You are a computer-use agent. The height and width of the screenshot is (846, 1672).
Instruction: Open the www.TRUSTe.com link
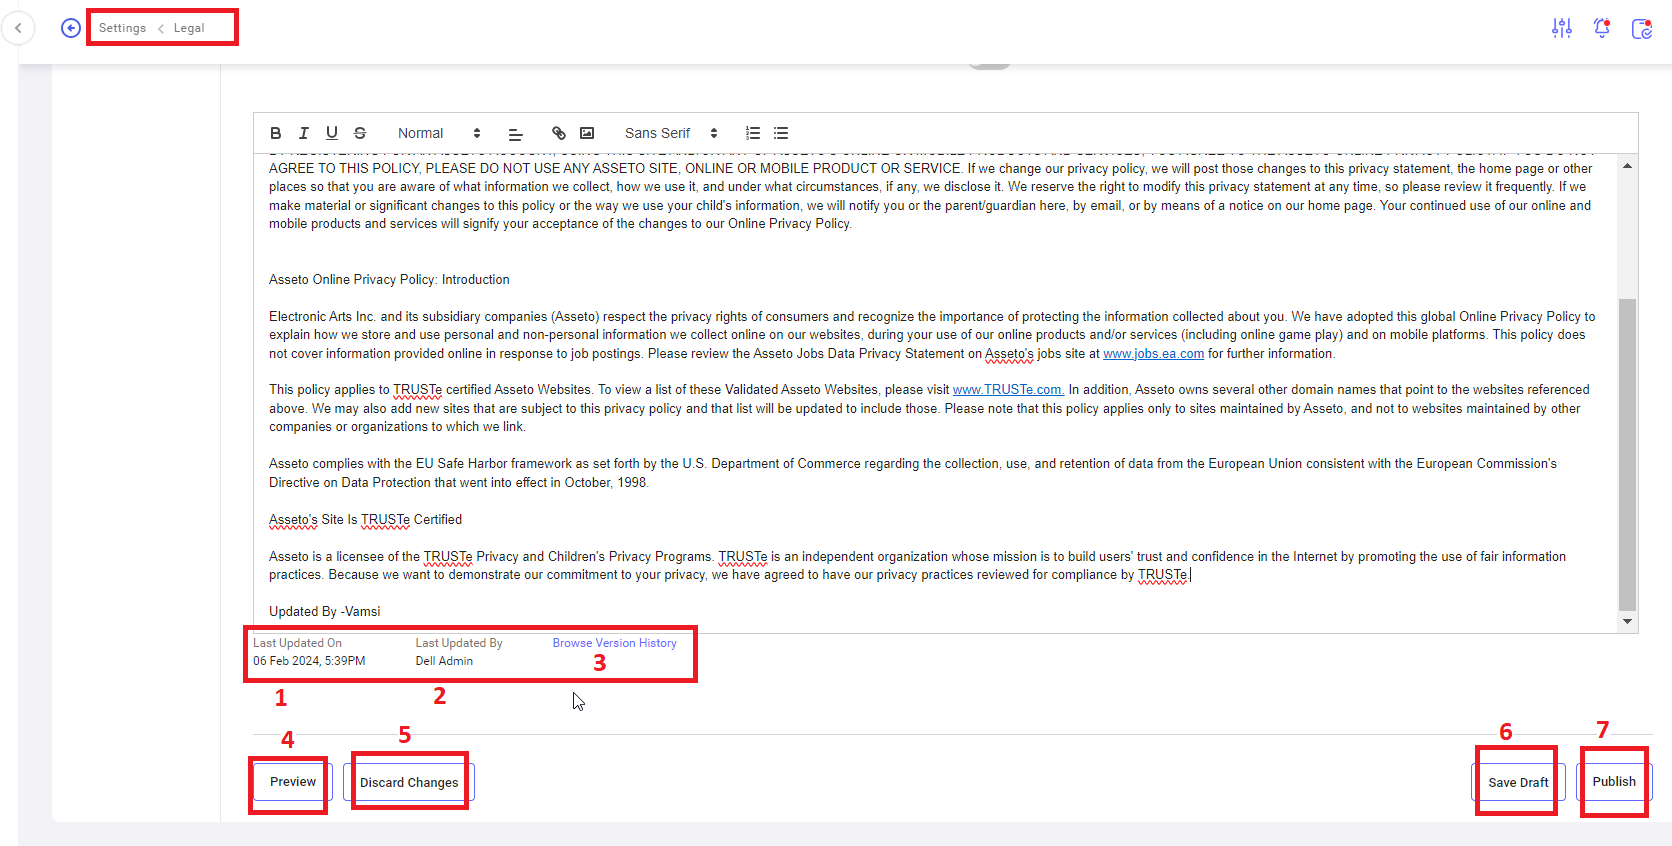click(x=1008, y=390)
